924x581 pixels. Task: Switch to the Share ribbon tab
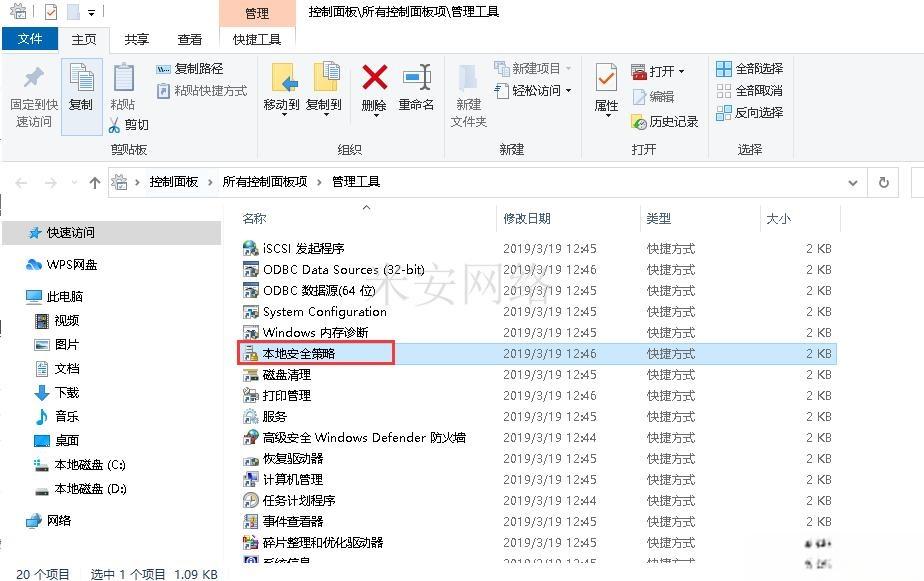click(137, 39)
